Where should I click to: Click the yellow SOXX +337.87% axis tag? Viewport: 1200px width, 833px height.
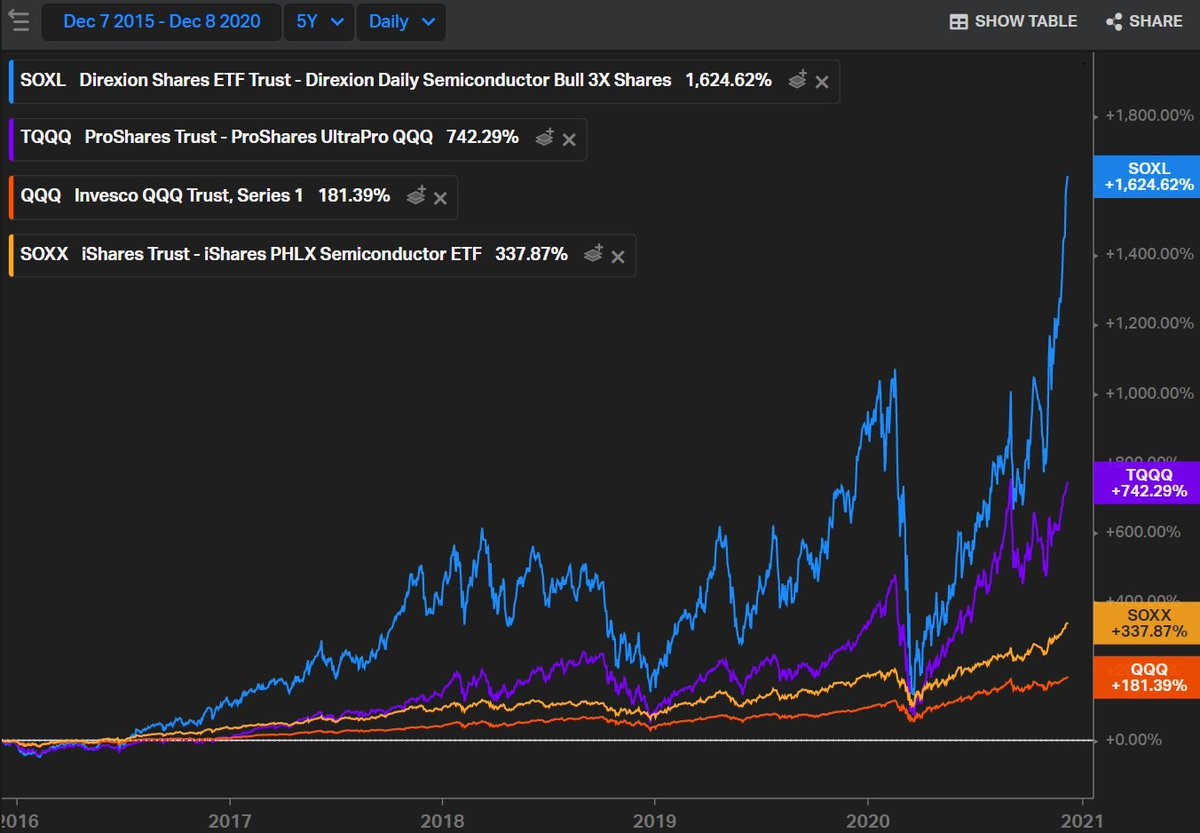coord(1148,623)
